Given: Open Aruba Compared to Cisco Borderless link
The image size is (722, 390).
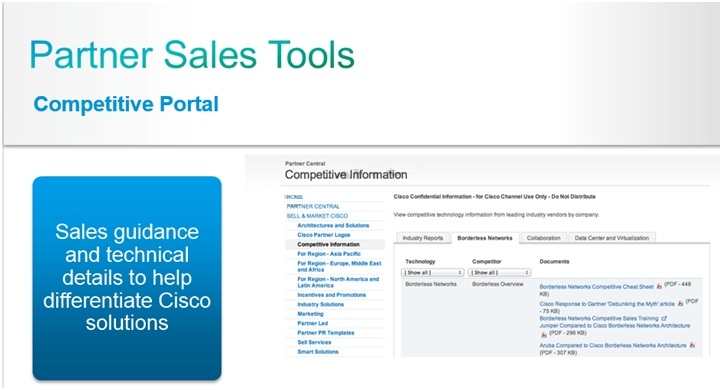Looking at the screenshot, I should (x=613, y=345).
